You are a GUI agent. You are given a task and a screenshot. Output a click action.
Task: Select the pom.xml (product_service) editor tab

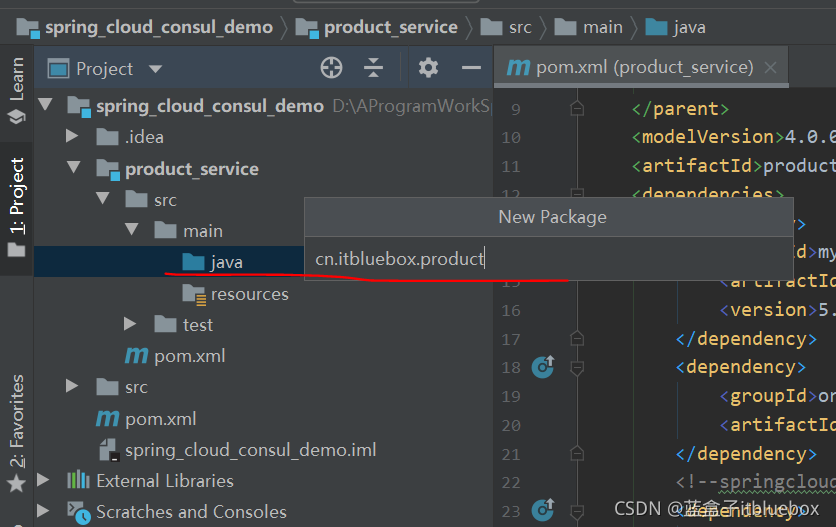(x=641, y=67)
